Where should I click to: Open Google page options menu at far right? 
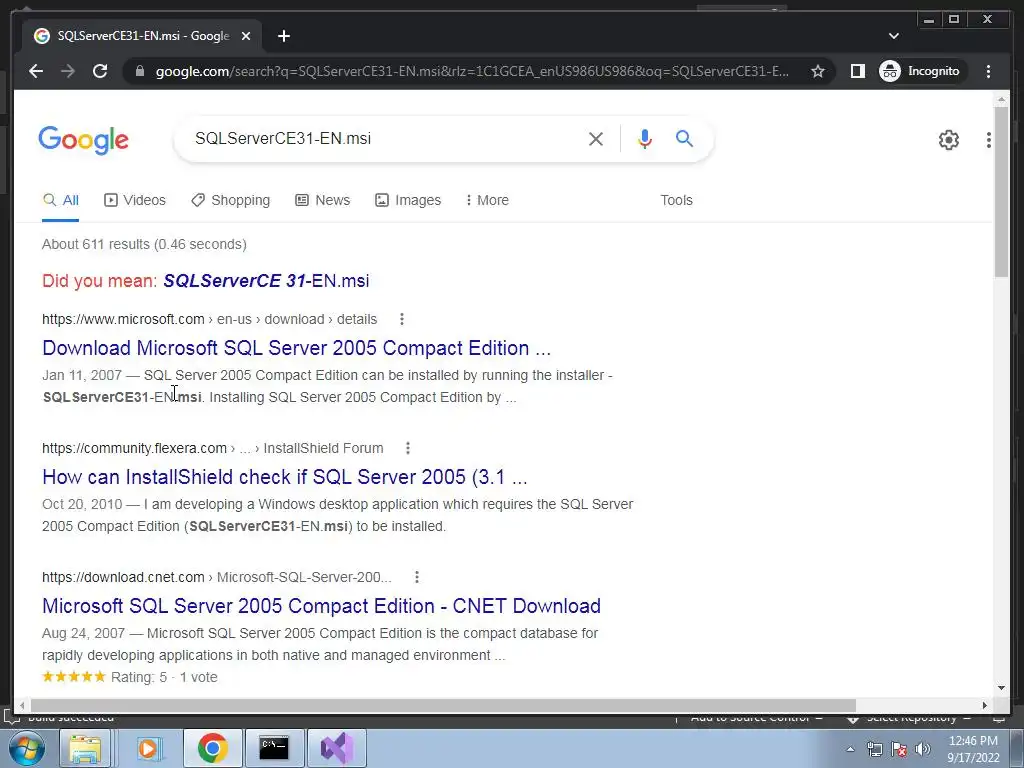[989, 140]
